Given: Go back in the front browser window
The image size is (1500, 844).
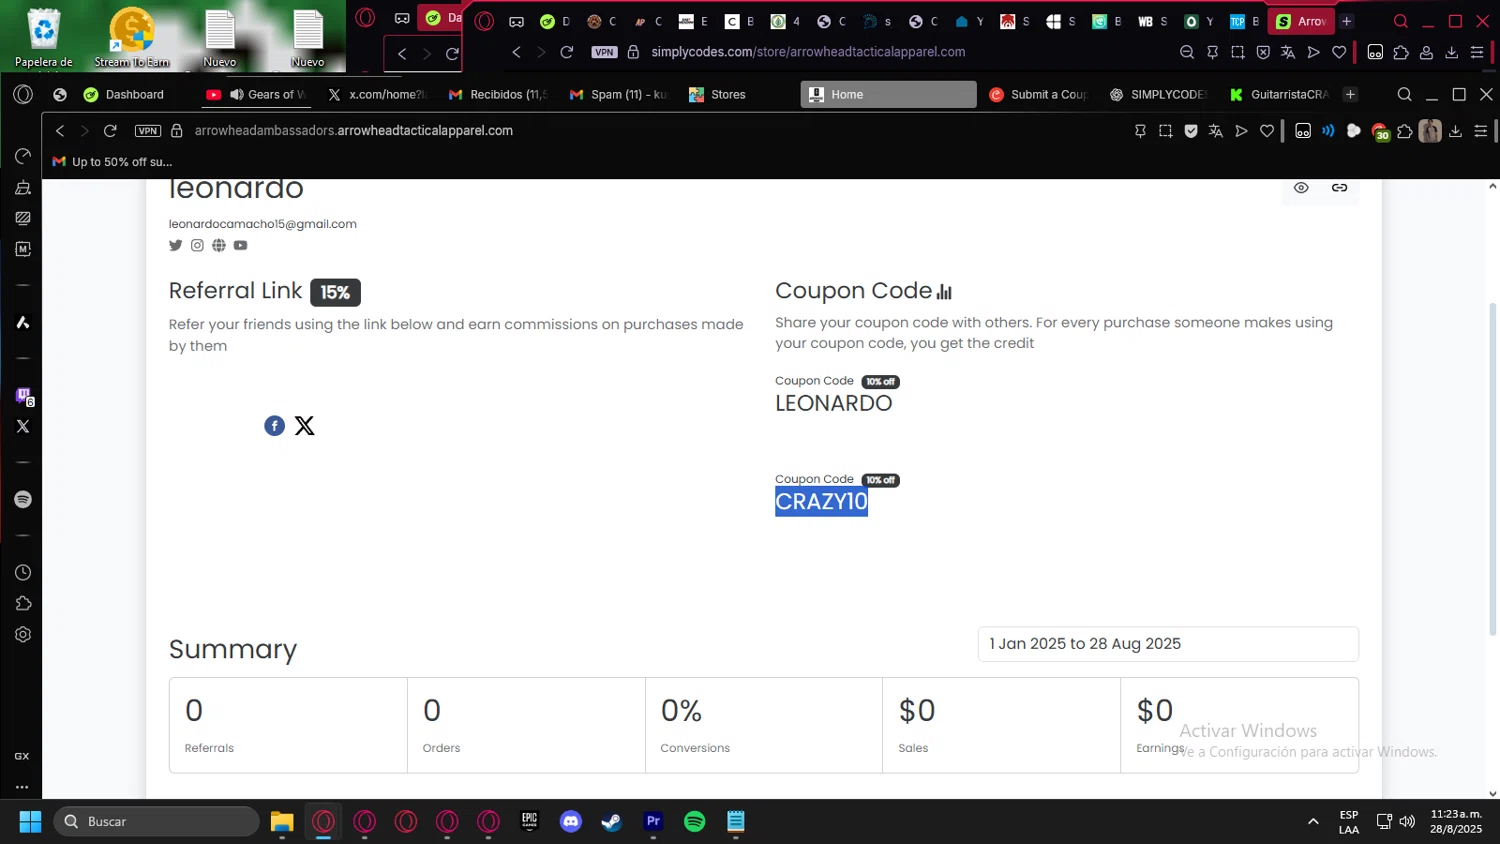Looking at the screenshot, I should (x=60, y=131).
